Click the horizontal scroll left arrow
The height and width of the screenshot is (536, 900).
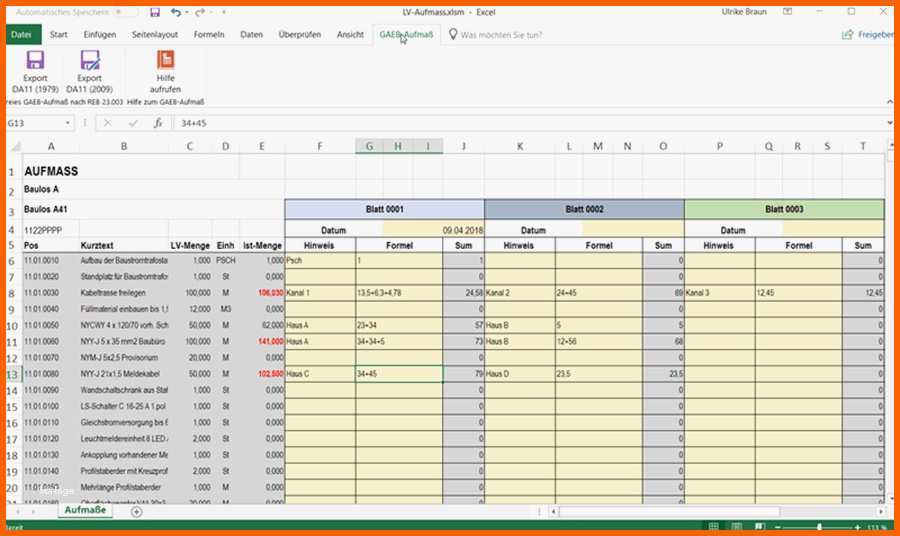point(553,511)
